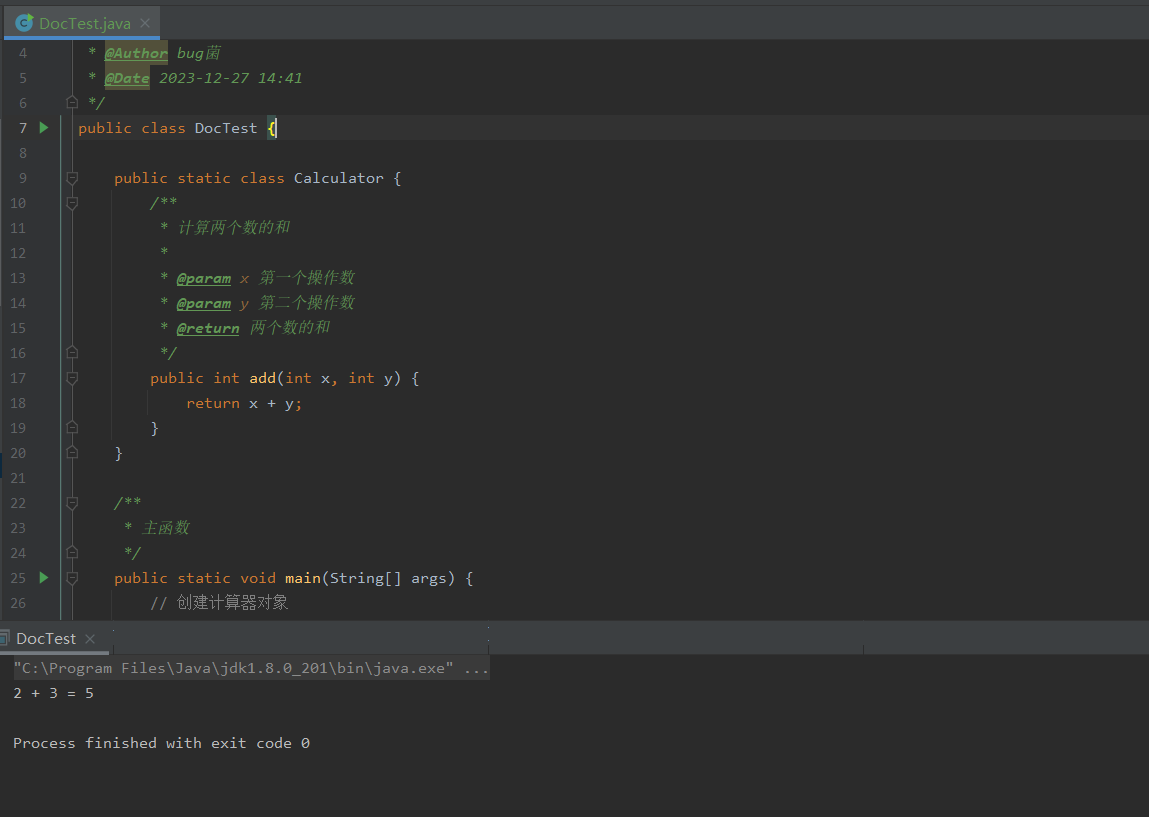This screenshot has height=817, width=1149.
Task: Click the comment '创建计算器对象' on line 26
Action: [x=232, y=602]
